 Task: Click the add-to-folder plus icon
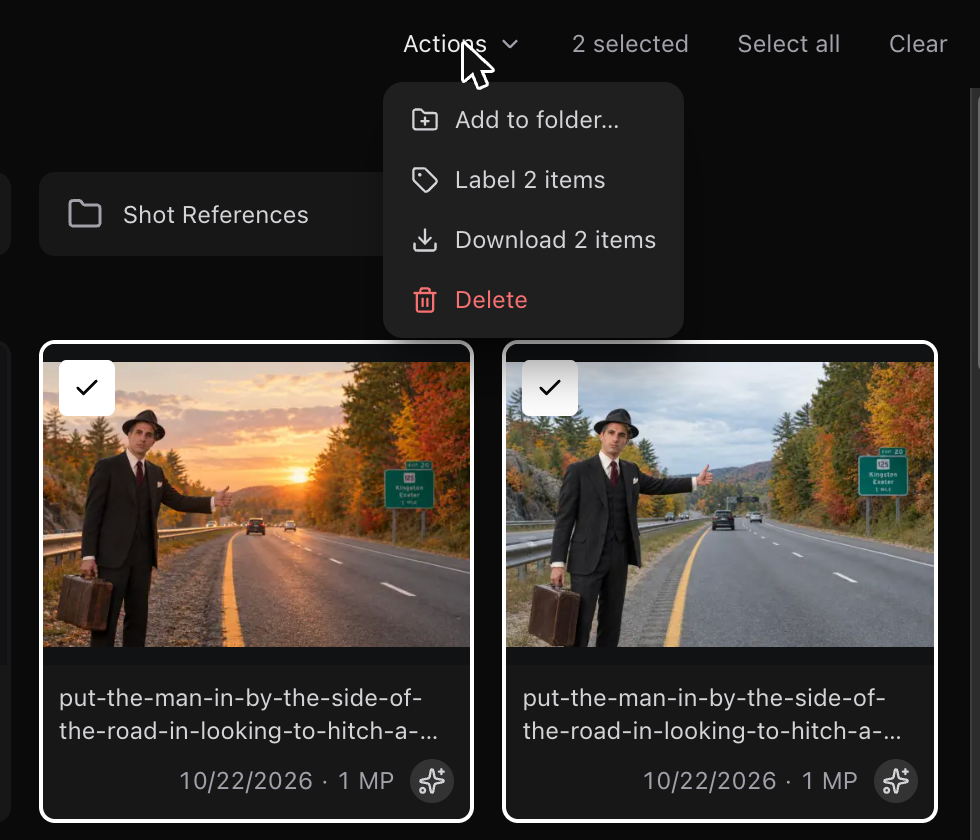point(425,120)
